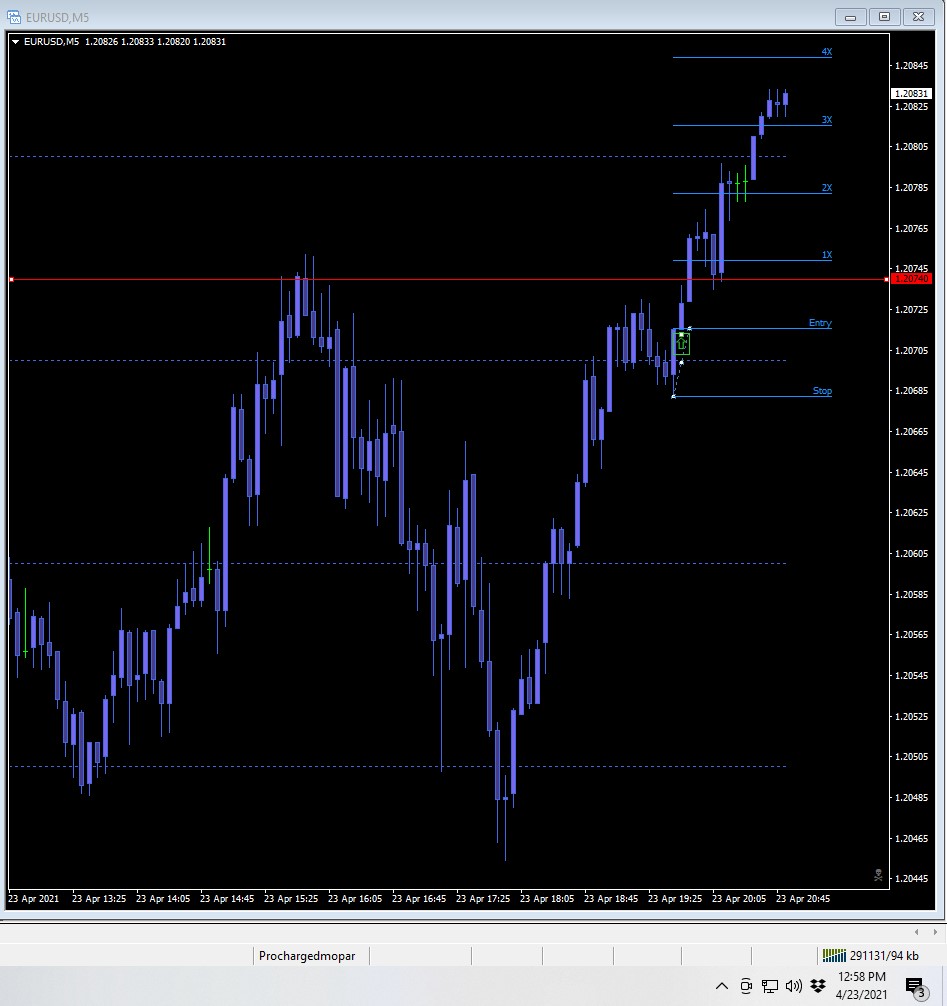Select the 4X target line label

tap(827, 52)
